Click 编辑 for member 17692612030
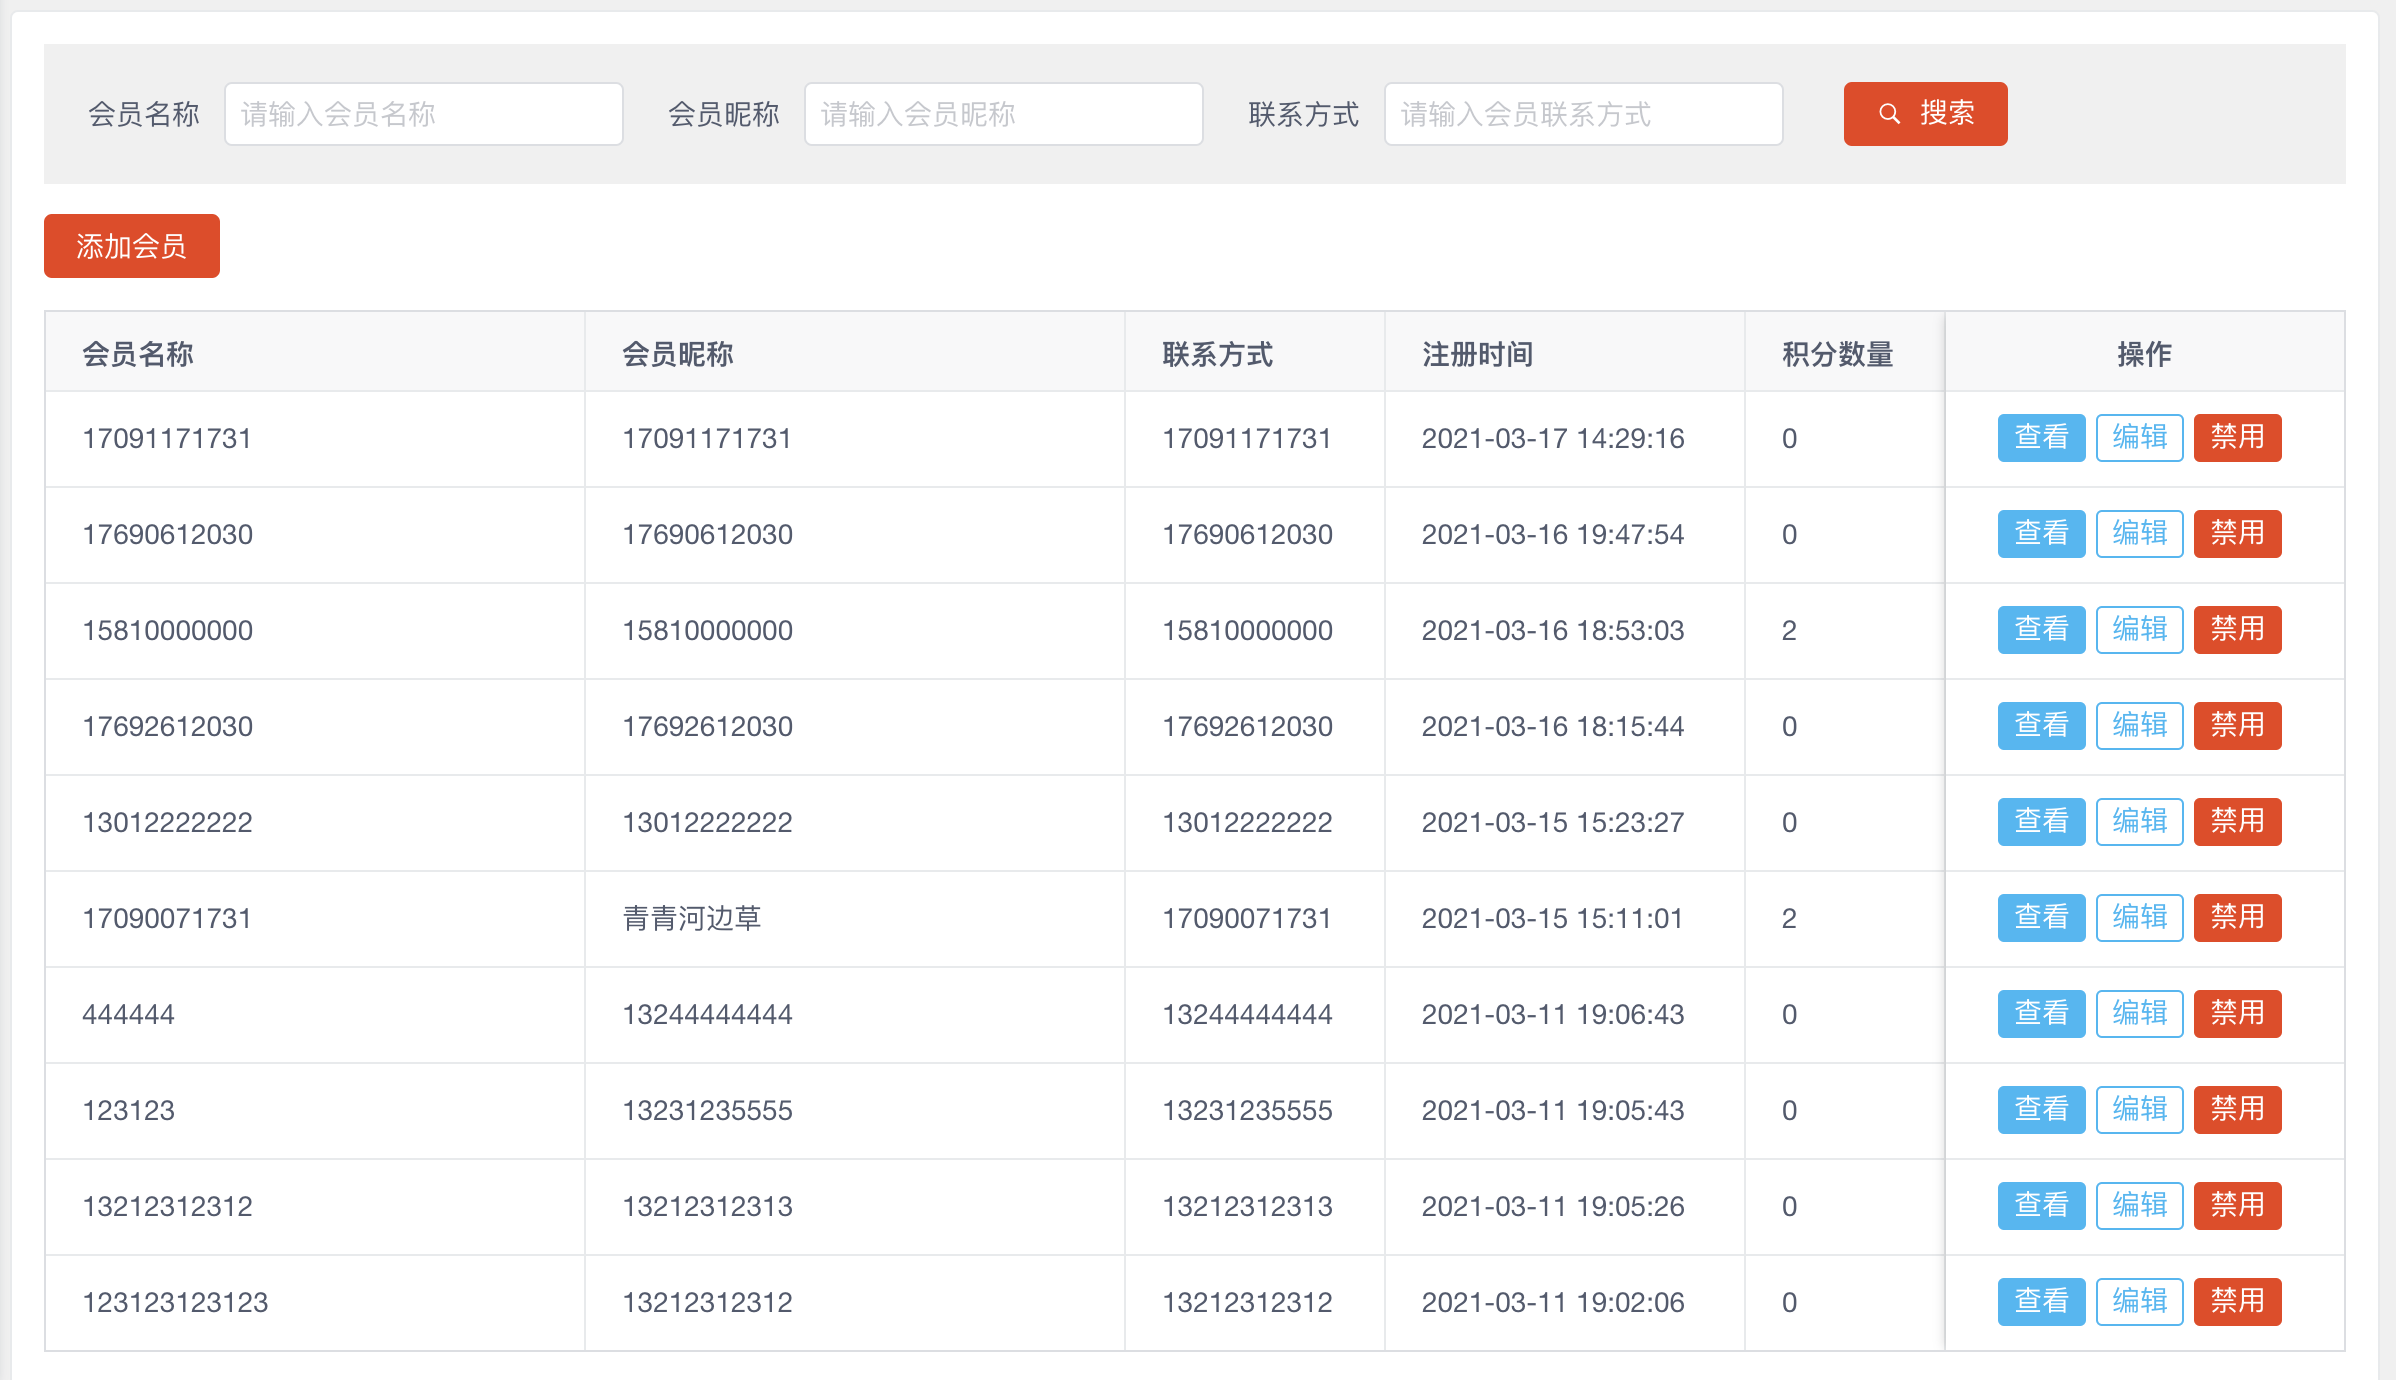 click(2140, 726)
